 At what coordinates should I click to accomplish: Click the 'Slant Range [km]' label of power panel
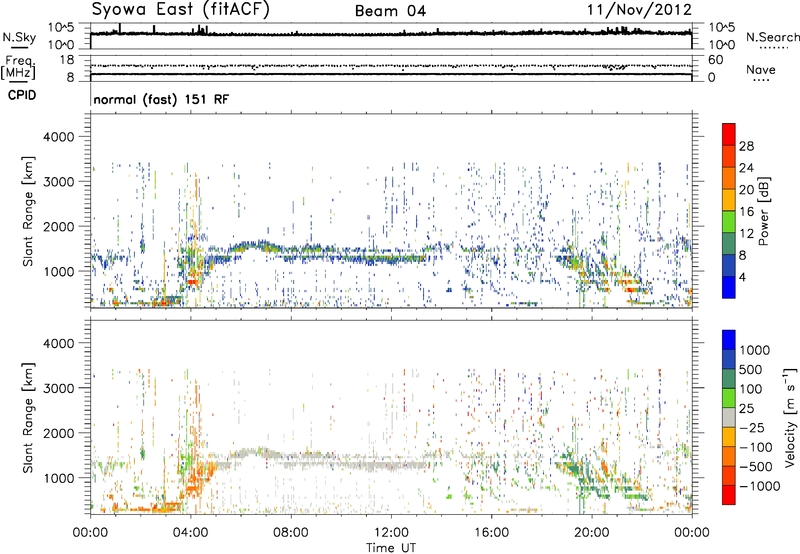[x=28, y=211]
